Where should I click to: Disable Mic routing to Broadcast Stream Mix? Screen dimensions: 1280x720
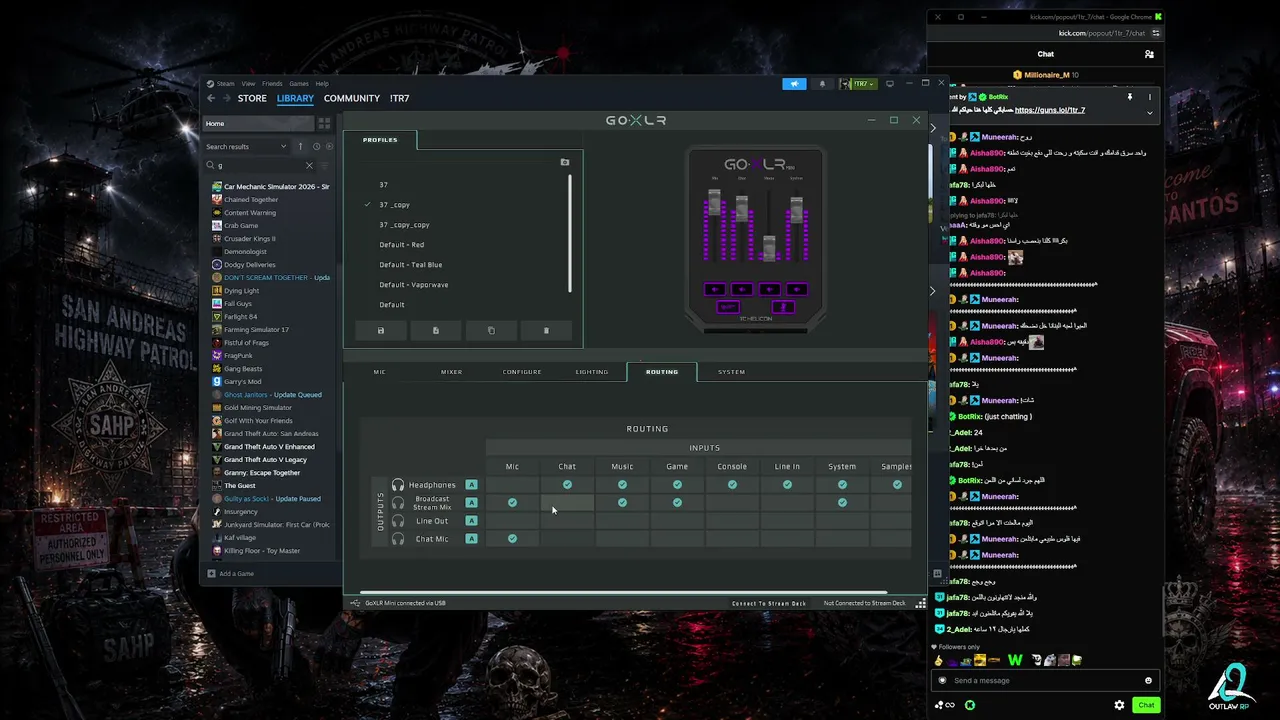(512, 503)
